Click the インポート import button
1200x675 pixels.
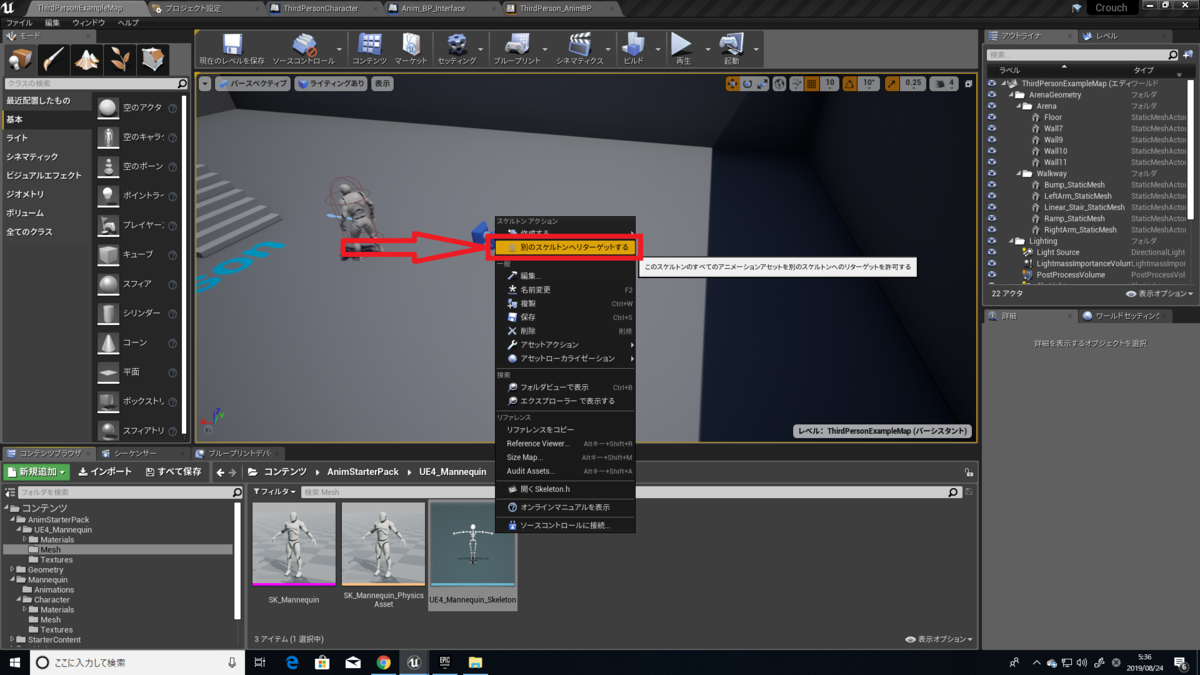coord(105,472)
